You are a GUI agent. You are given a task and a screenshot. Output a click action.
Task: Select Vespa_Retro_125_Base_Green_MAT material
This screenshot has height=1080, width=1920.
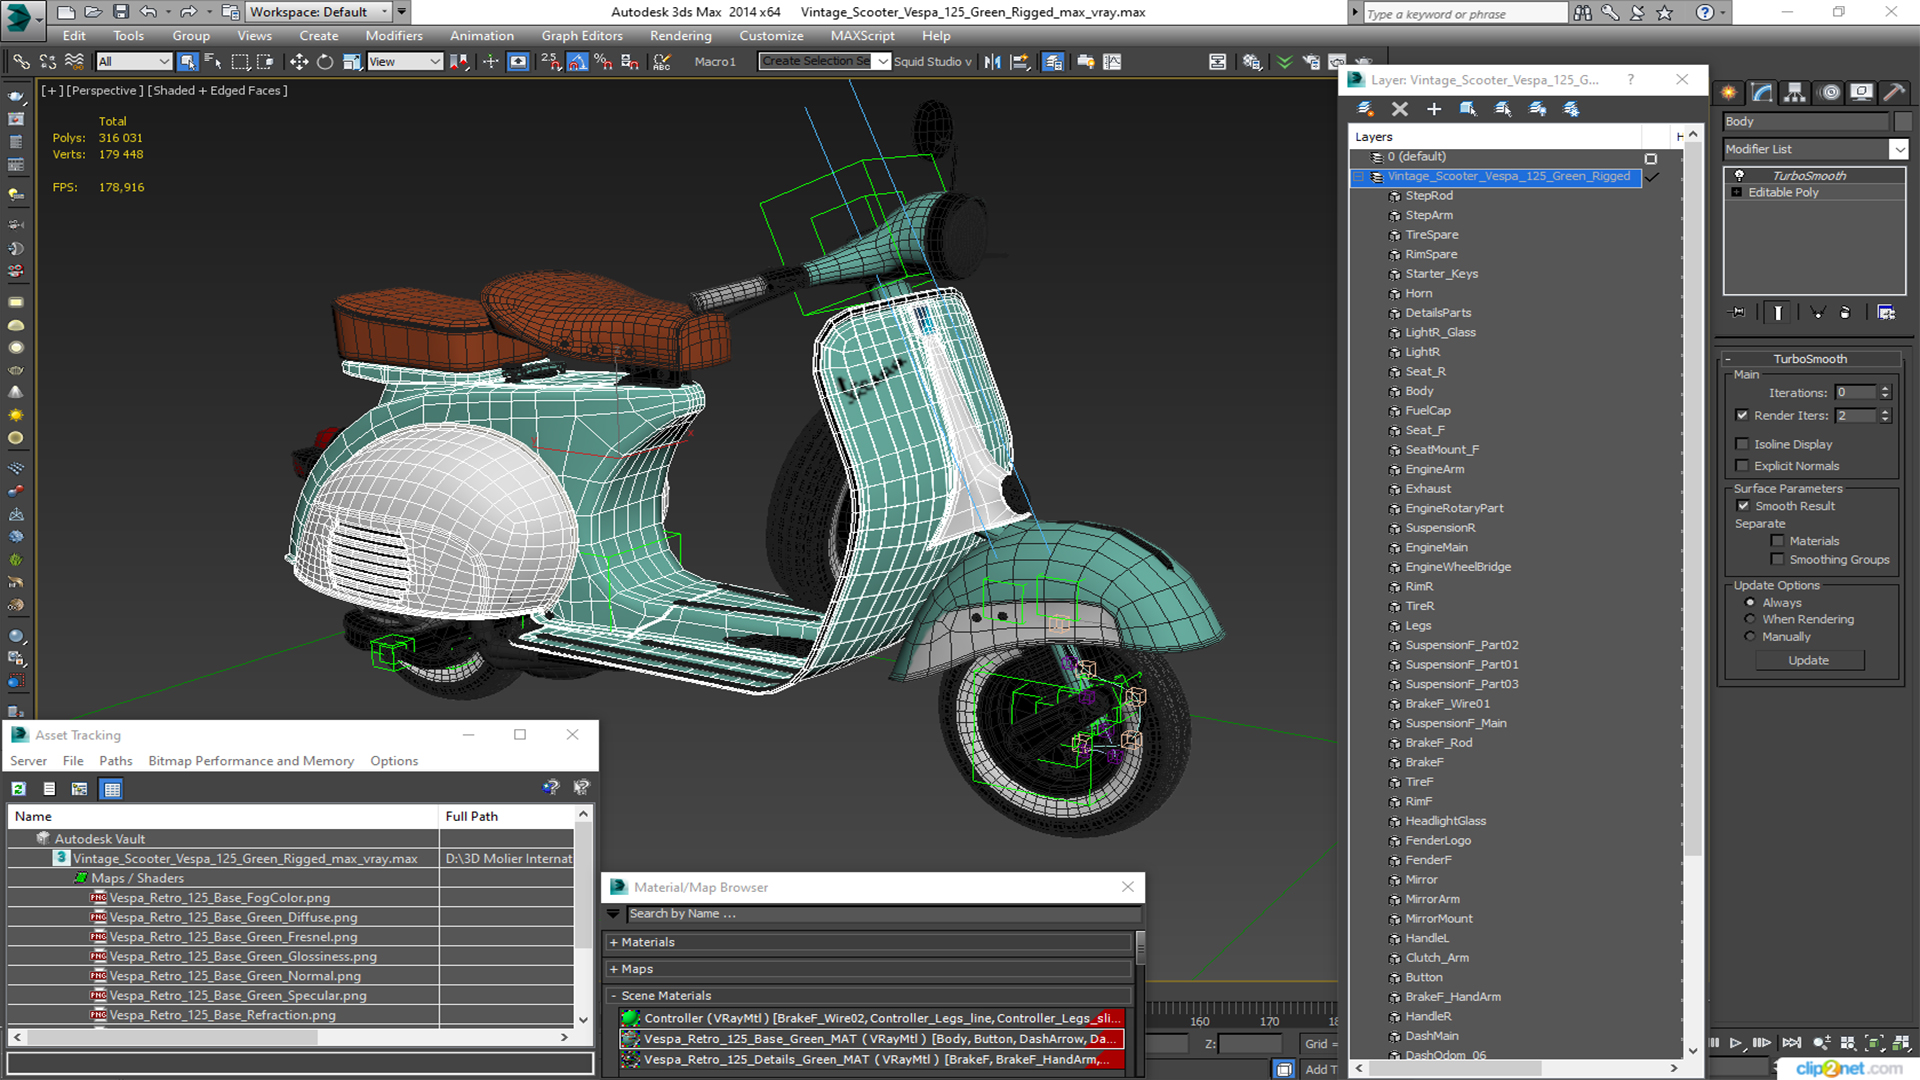click(871, 1039)
